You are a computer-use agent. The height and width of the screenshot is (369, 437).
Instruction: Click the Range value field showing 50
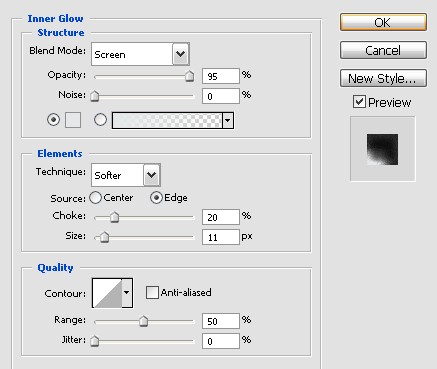coord(221,321)
